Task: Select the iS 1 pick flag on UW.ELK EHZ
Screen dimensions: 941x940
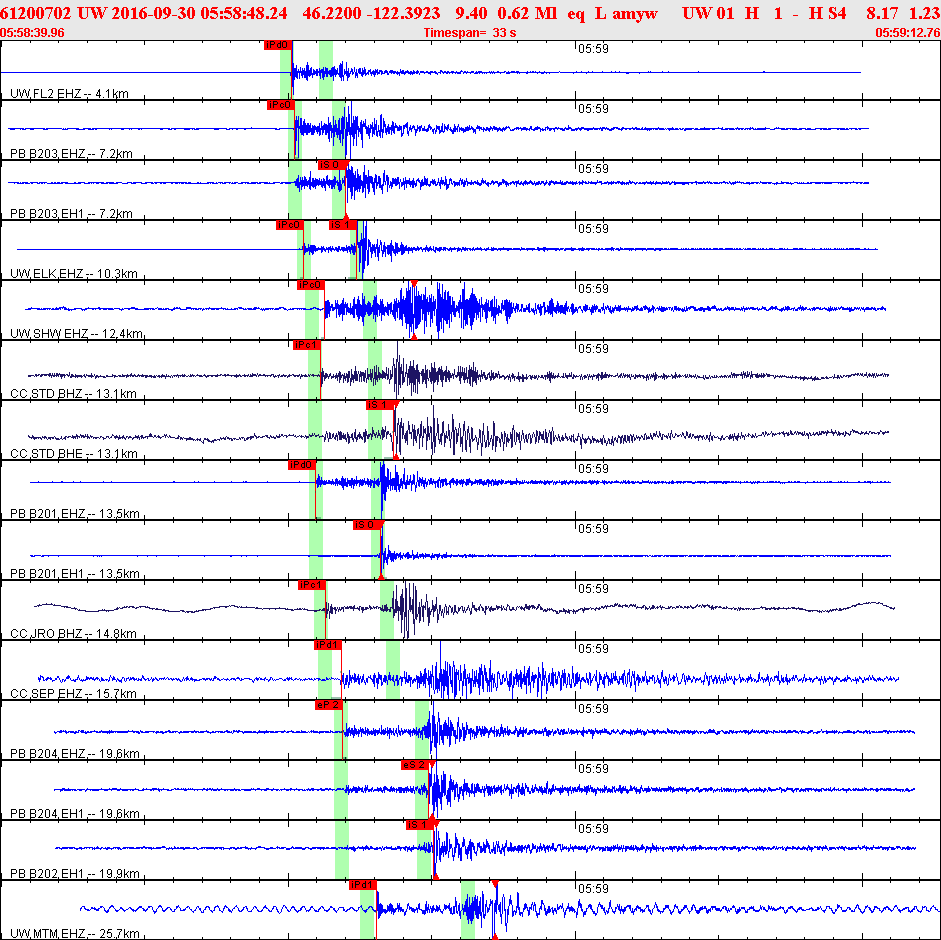Action: 343,225
